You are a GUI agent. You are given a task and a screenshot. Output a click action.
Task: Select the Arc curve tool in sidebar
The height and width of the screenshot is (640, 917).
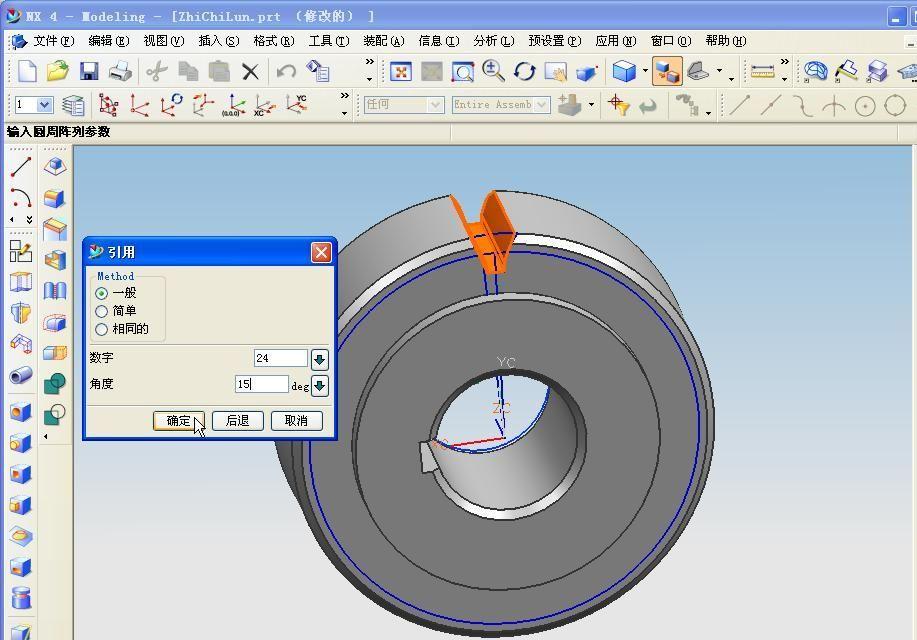click(x=21, y=197)
